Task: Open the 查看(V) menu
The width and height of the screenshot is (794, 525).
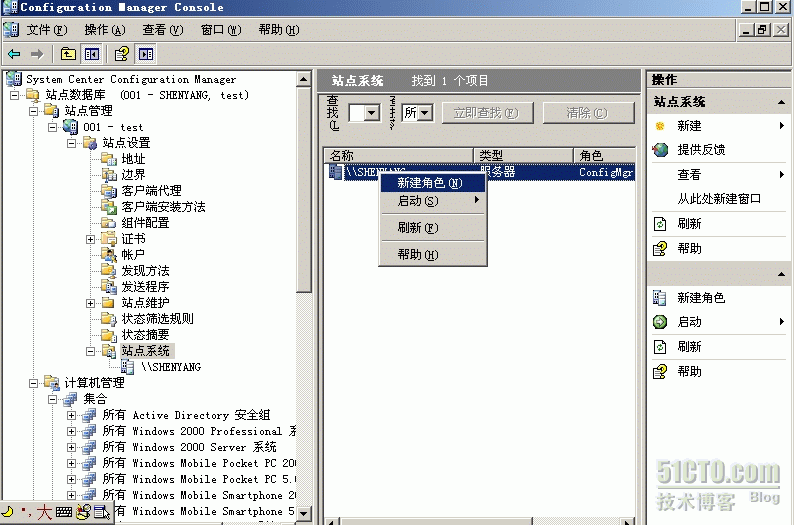Action: [x=163, y=30]
